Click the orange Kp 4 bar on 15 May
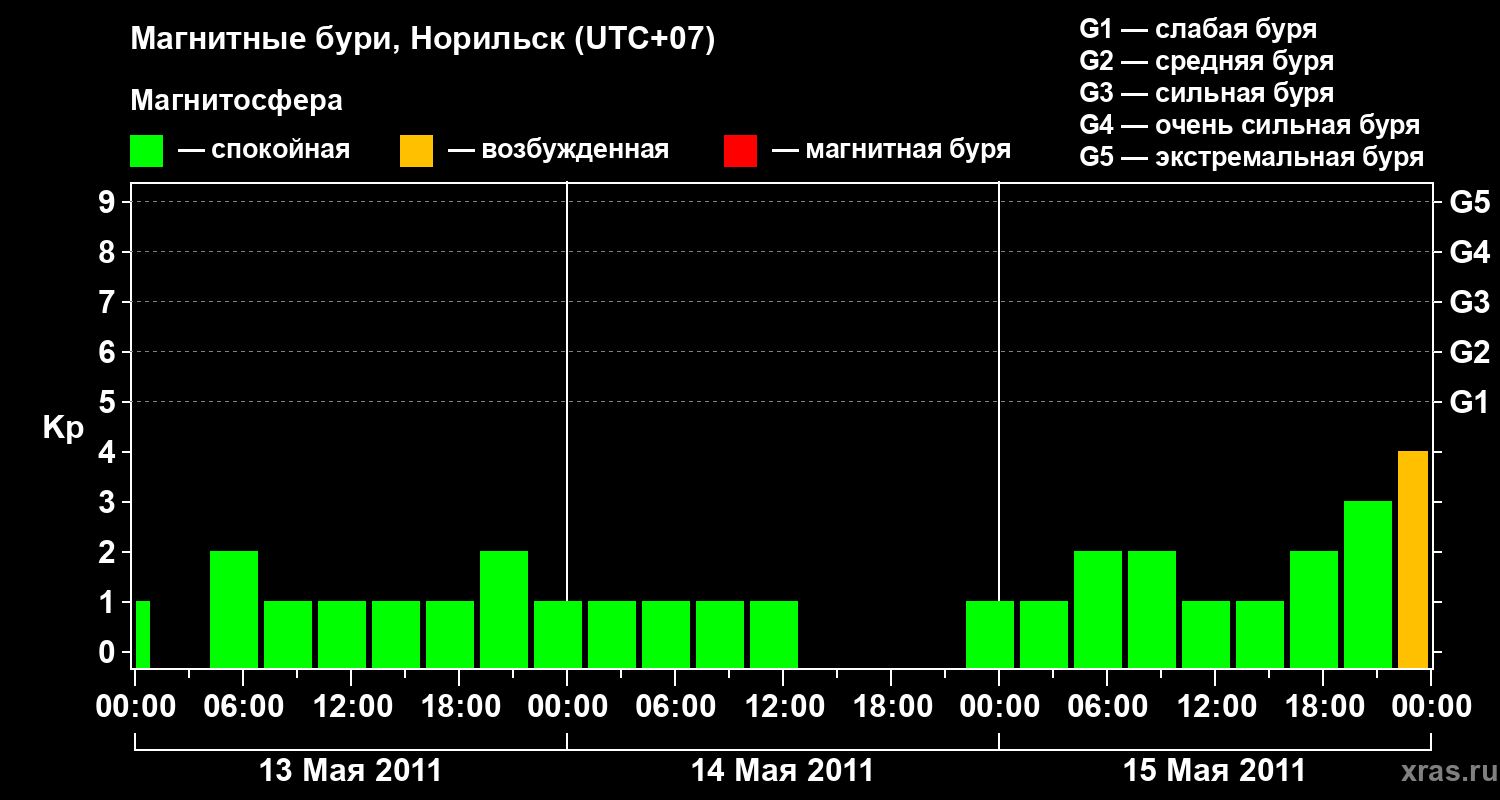 1413,559
